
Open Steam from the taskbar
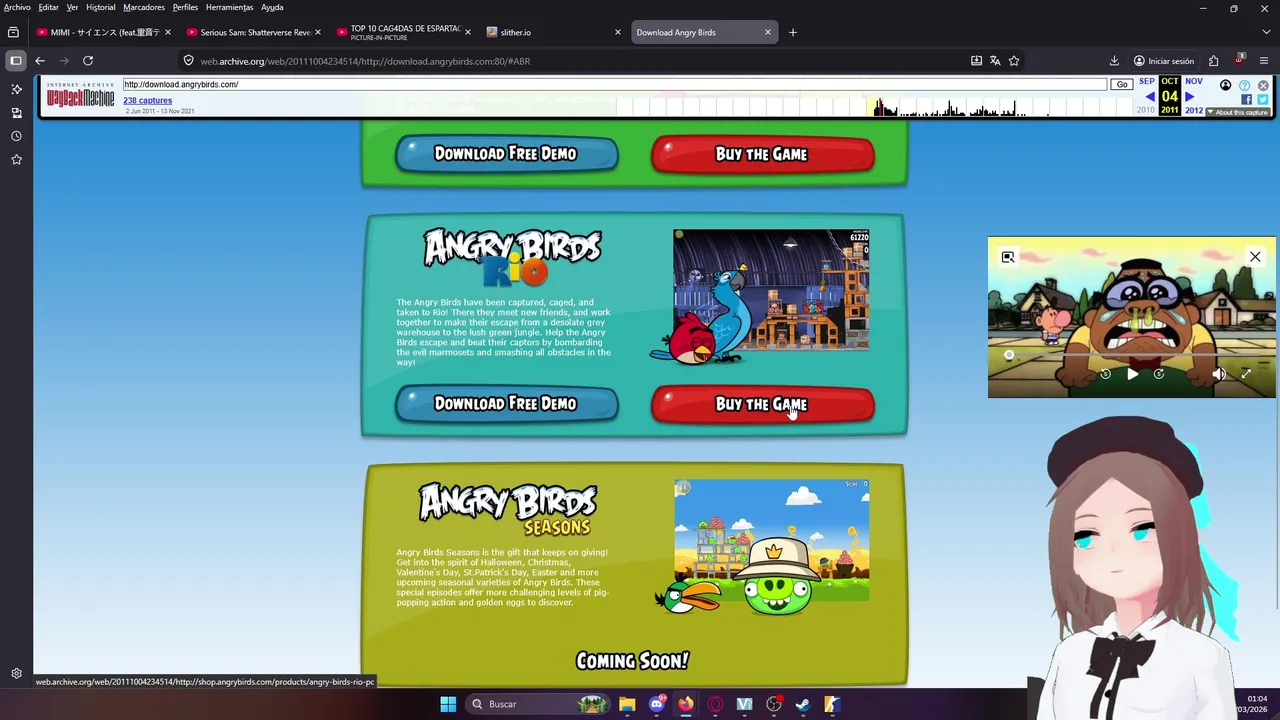click(803, 704)
